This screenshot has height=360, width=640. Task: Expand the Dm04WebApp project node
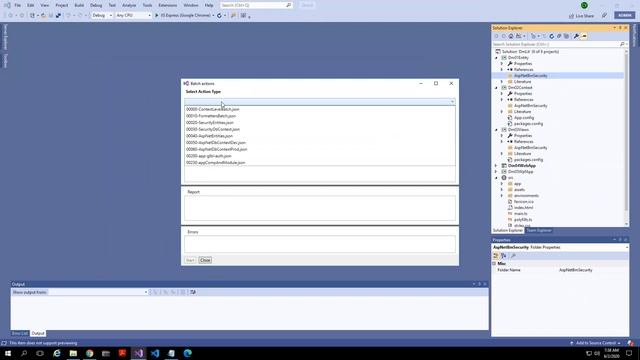tap(496, 166)
